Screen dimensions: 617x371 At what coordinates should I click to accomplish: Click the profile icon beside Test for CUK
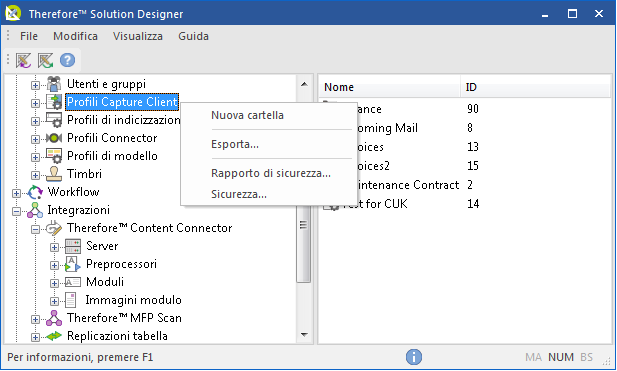point(331,205)
